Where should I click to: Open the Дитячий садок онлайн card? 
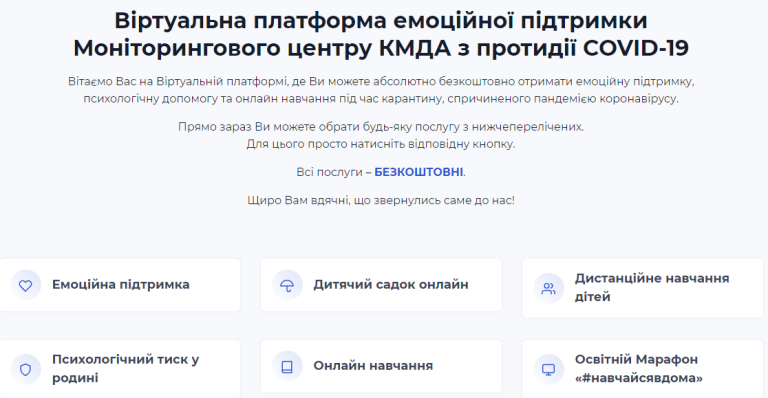(x=381, y=285)
